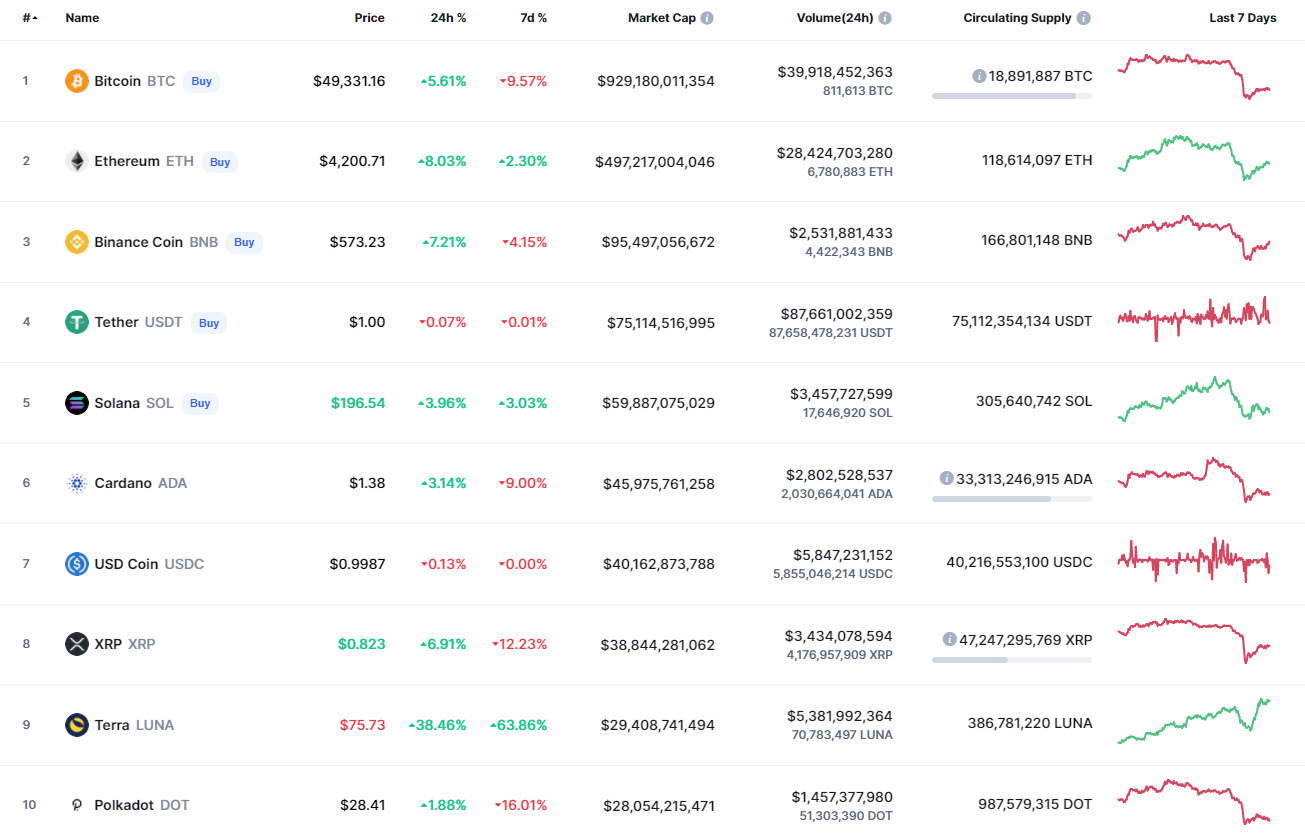Screen dimensions: 1305x839
Task: Open the Cardano name link
Action: coord(123,483)
